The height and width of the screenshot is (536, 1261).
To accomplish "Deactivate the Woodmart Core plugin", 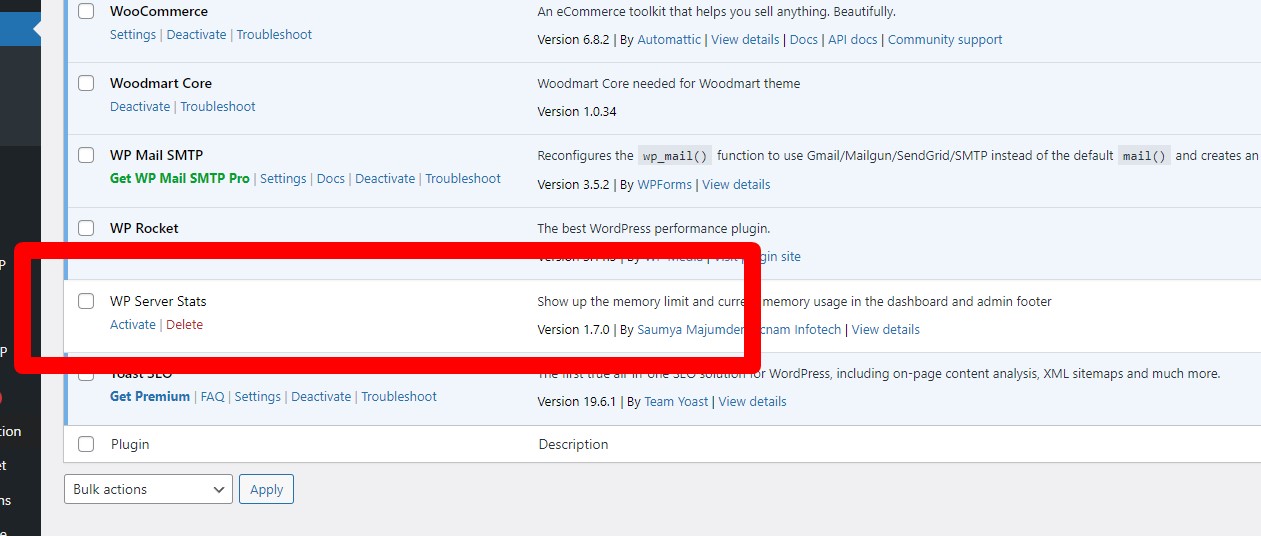I will (x=140, y=106).
